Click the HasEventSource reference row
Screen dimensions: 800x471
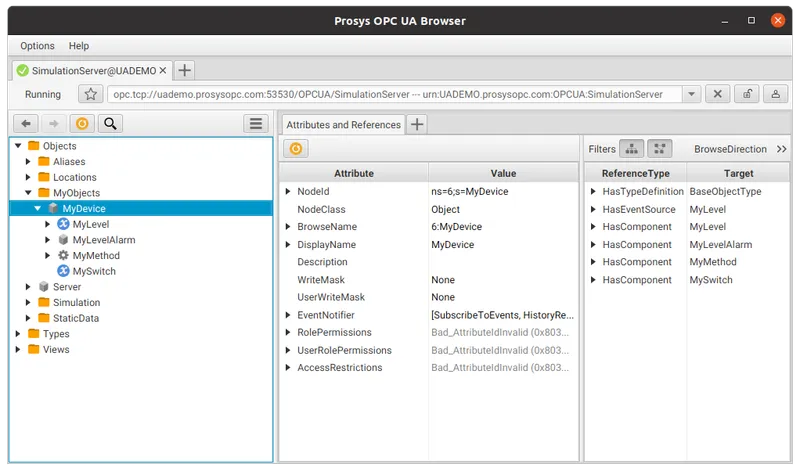click(x=687, y=209)
